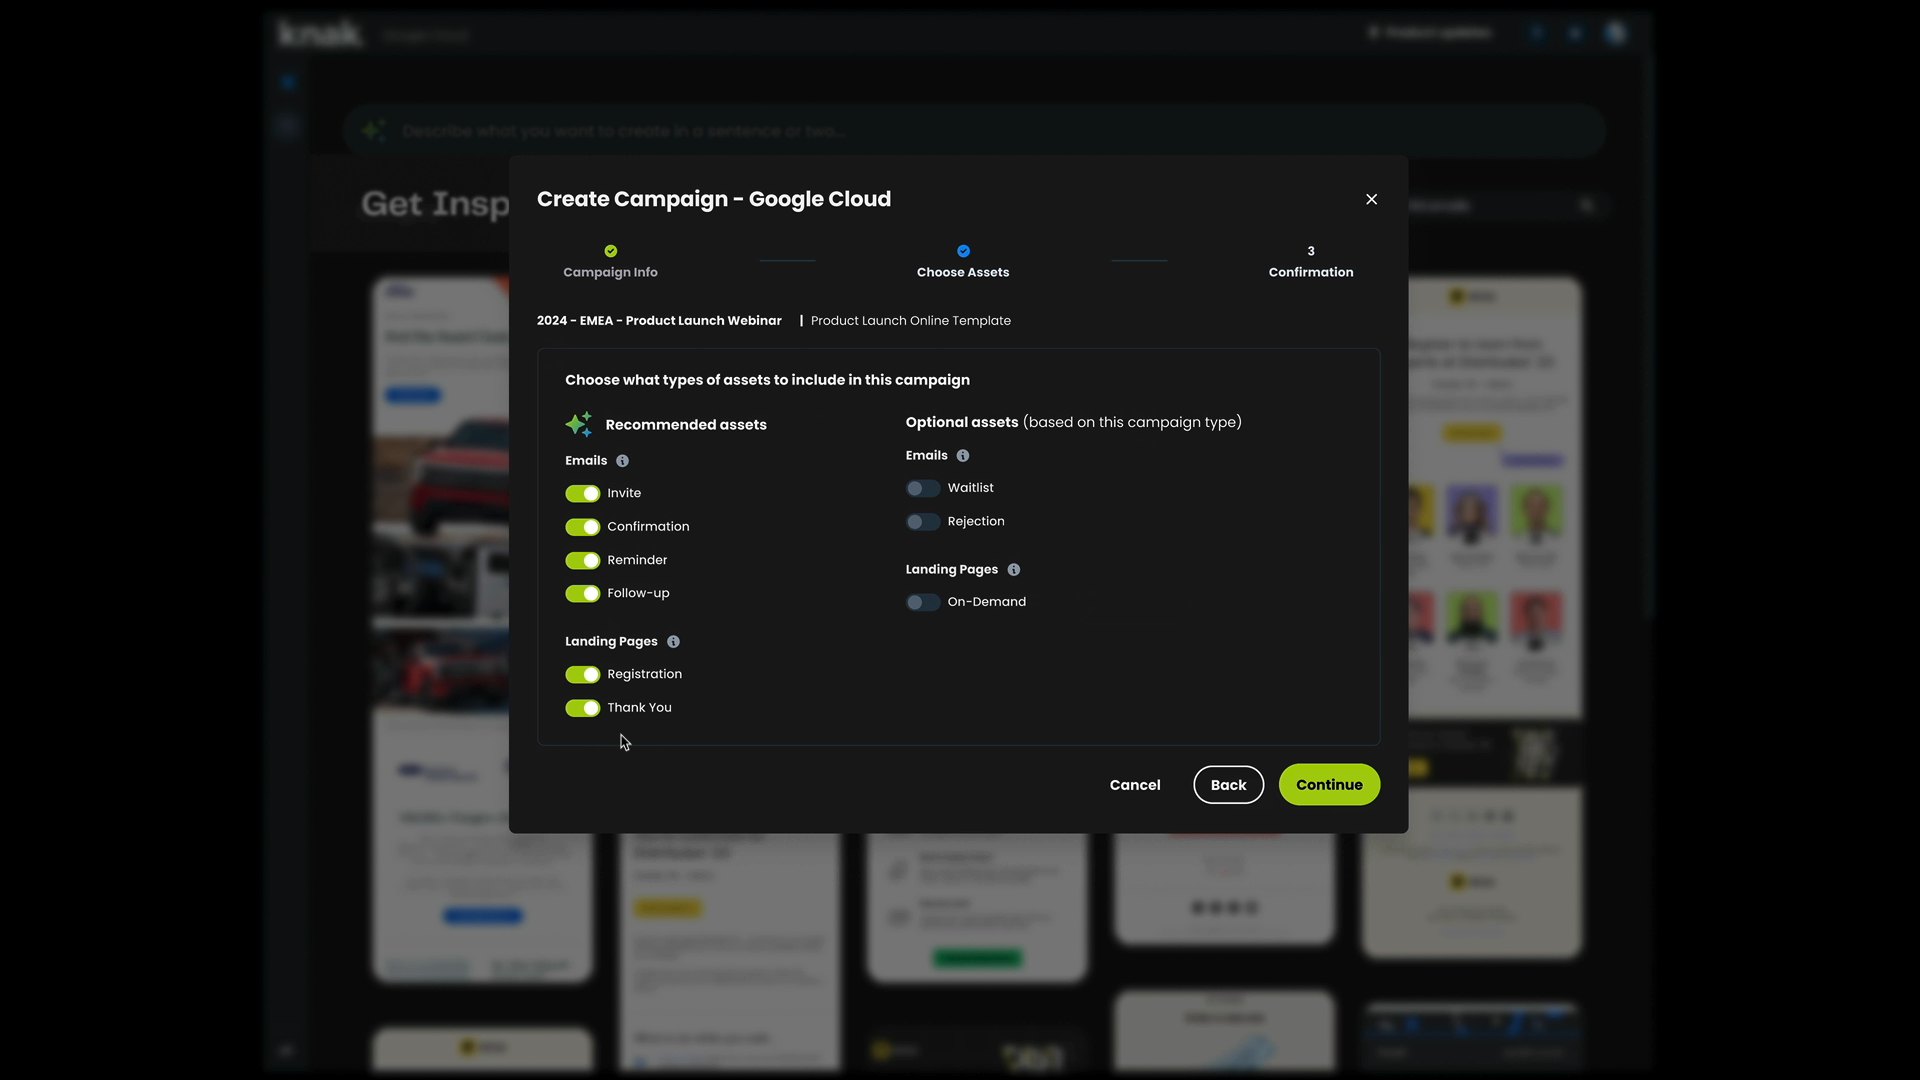Click the On-Demand label text
This screenshot has width=1920, height=1080.
click(987, 602)
